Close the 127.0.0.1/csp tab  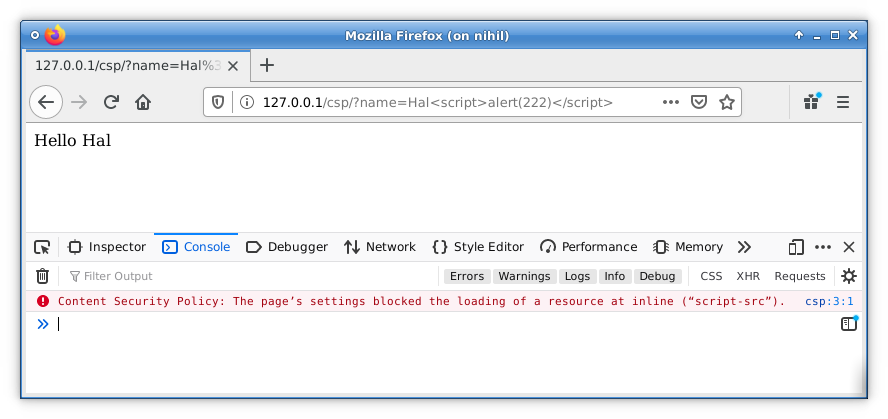[233, 66]
